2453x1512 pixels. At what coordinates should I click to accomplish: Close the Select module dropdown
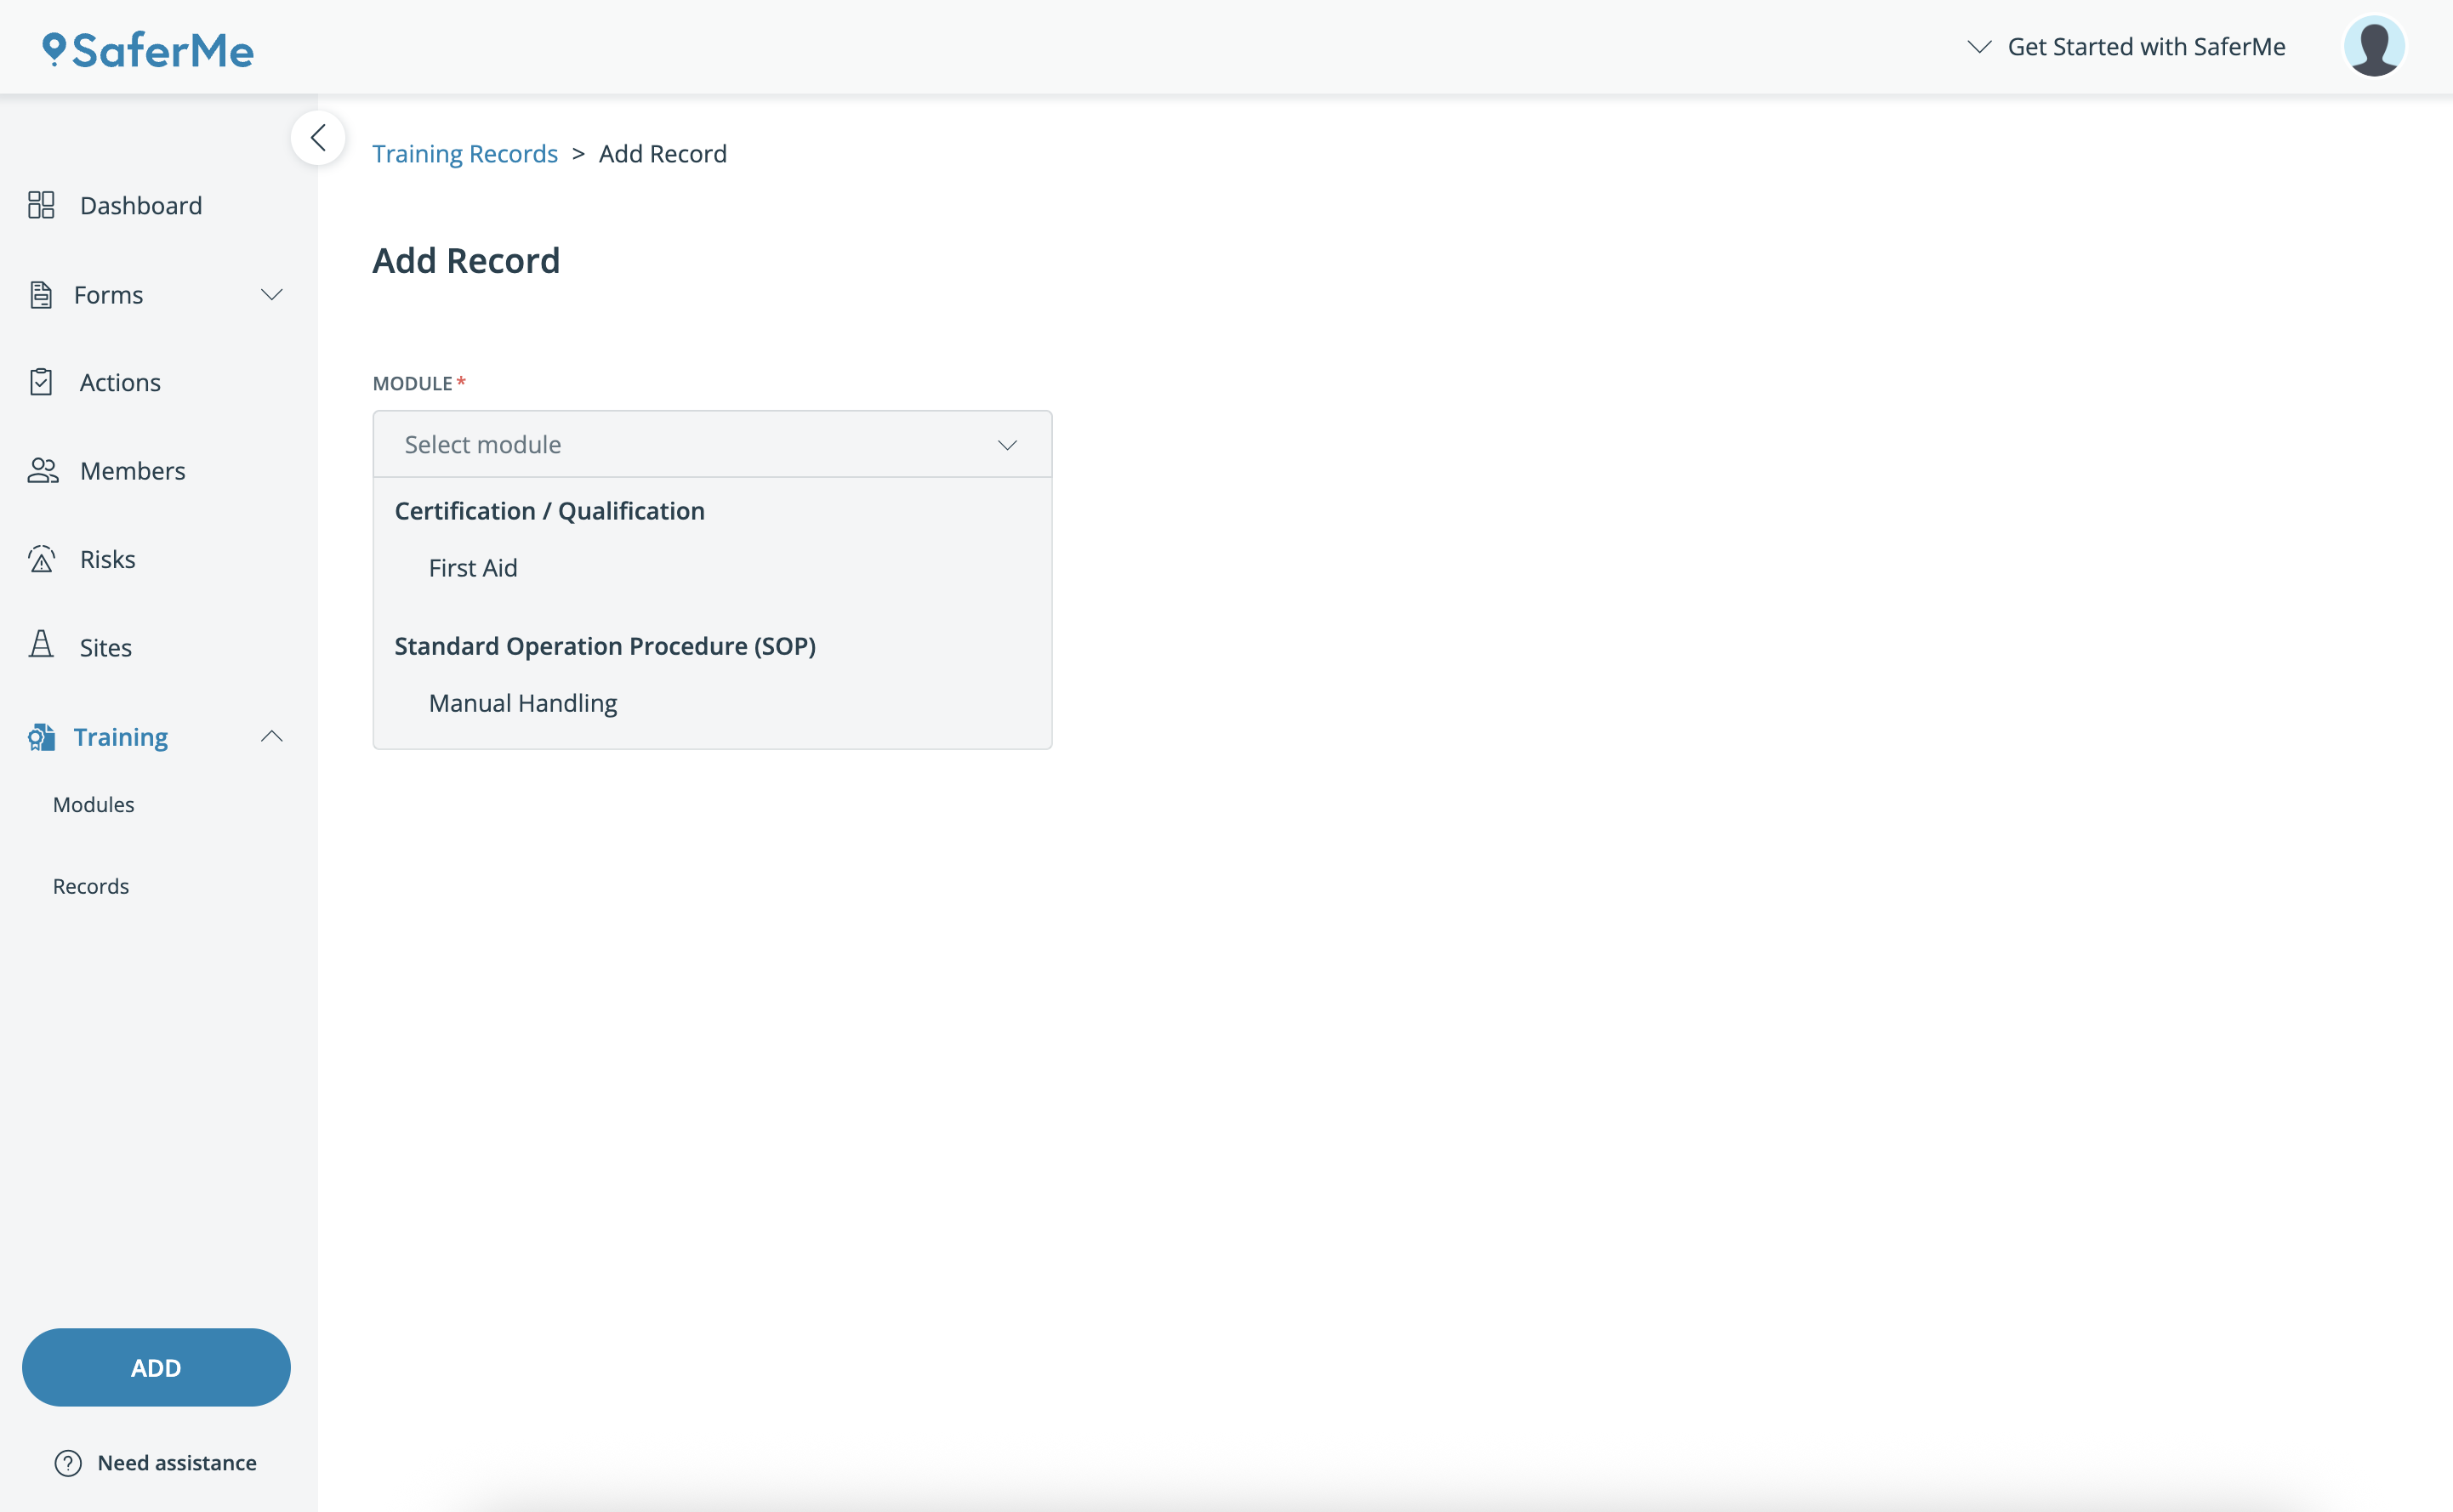pyautogui.click(x=1007, y=445)
